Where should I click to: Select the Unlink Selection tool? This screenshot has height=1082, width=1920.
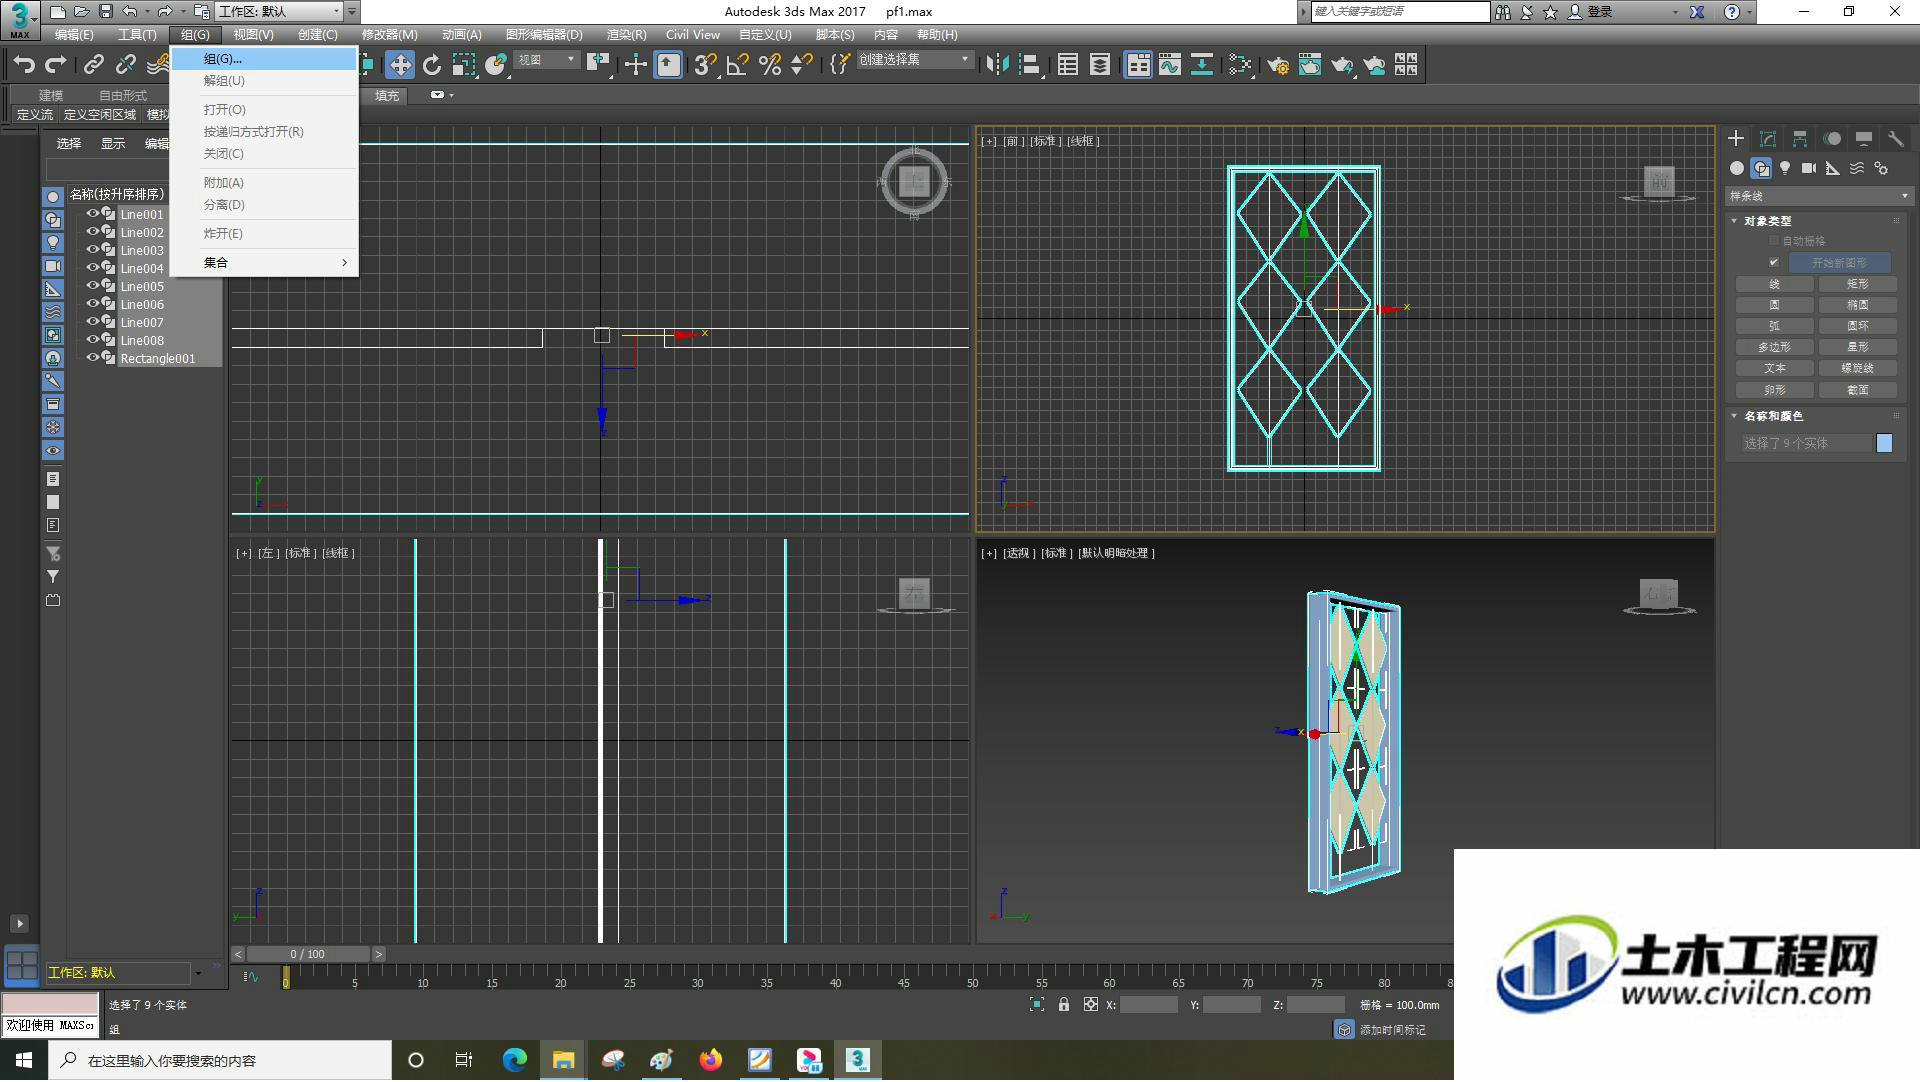[125, 65]
